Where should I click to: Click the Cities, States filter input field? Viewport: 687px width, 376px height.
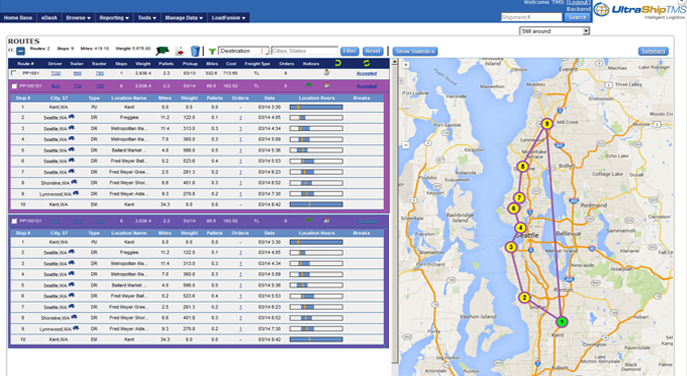pyautogui.click(x=305, y=51)
